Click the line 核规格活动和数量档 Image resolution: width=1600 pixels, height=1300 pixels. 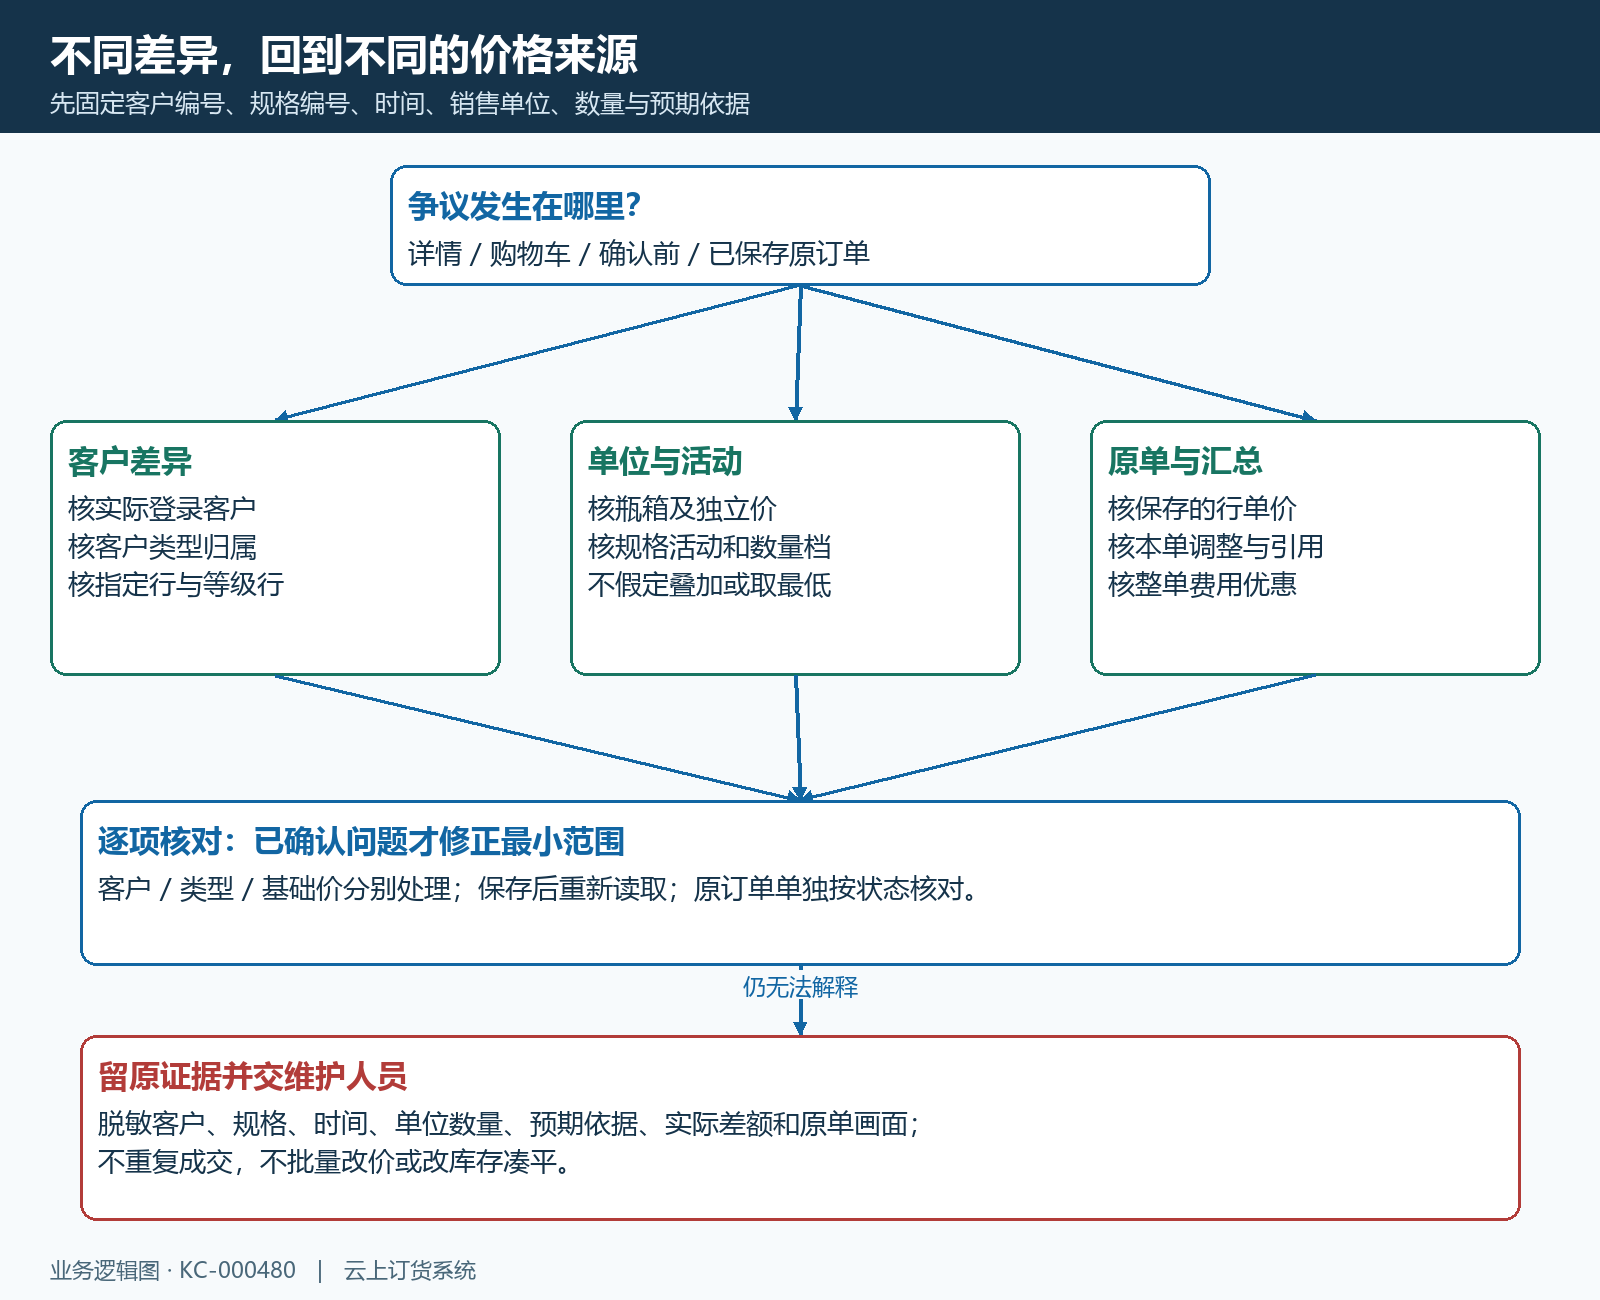[x=709, y=547]
